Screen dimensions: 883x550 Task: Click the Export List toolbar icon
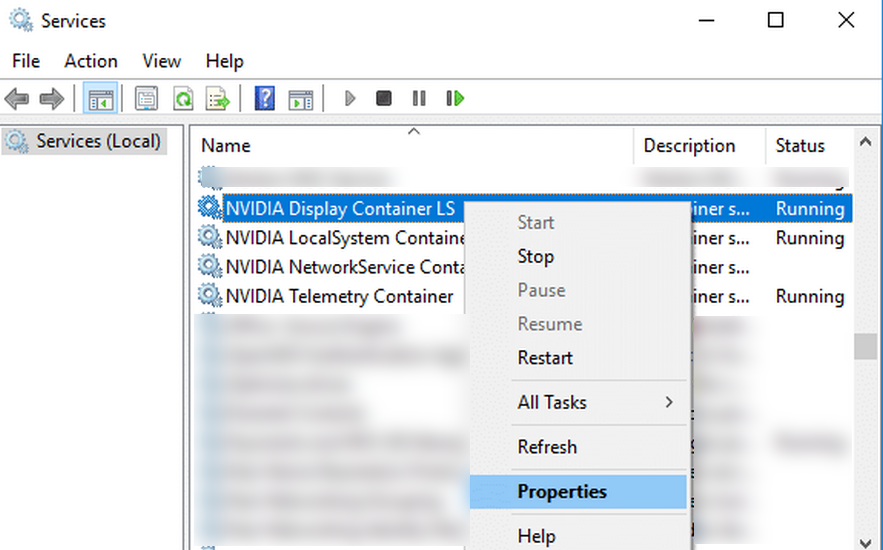click(x=218, y=99)
